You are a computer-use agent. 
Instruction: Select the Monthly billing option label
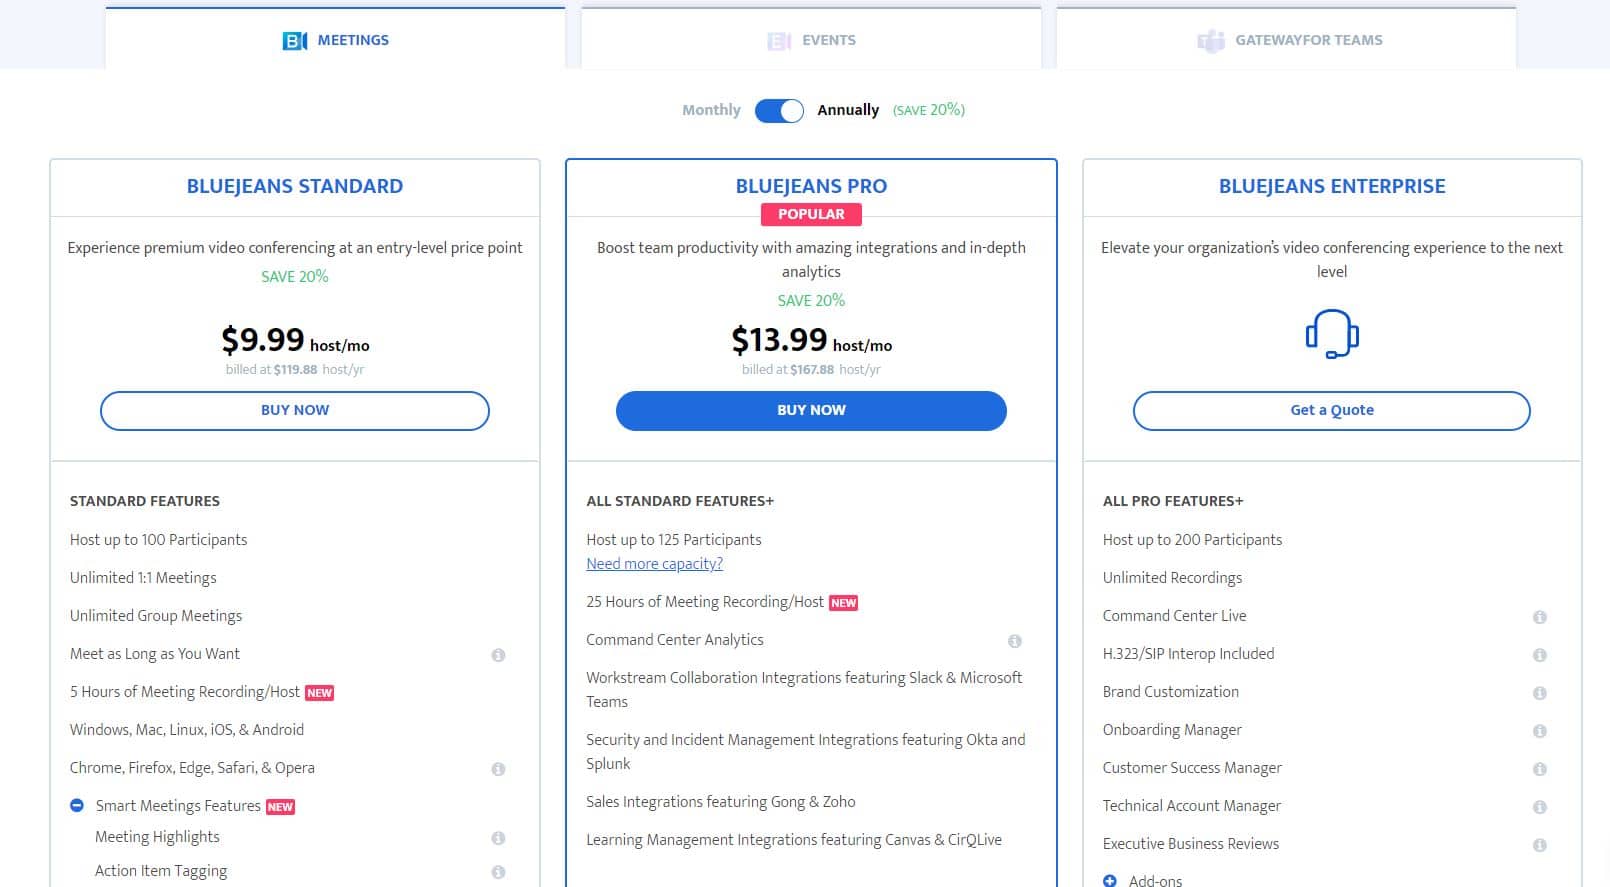tap(711, 110)
